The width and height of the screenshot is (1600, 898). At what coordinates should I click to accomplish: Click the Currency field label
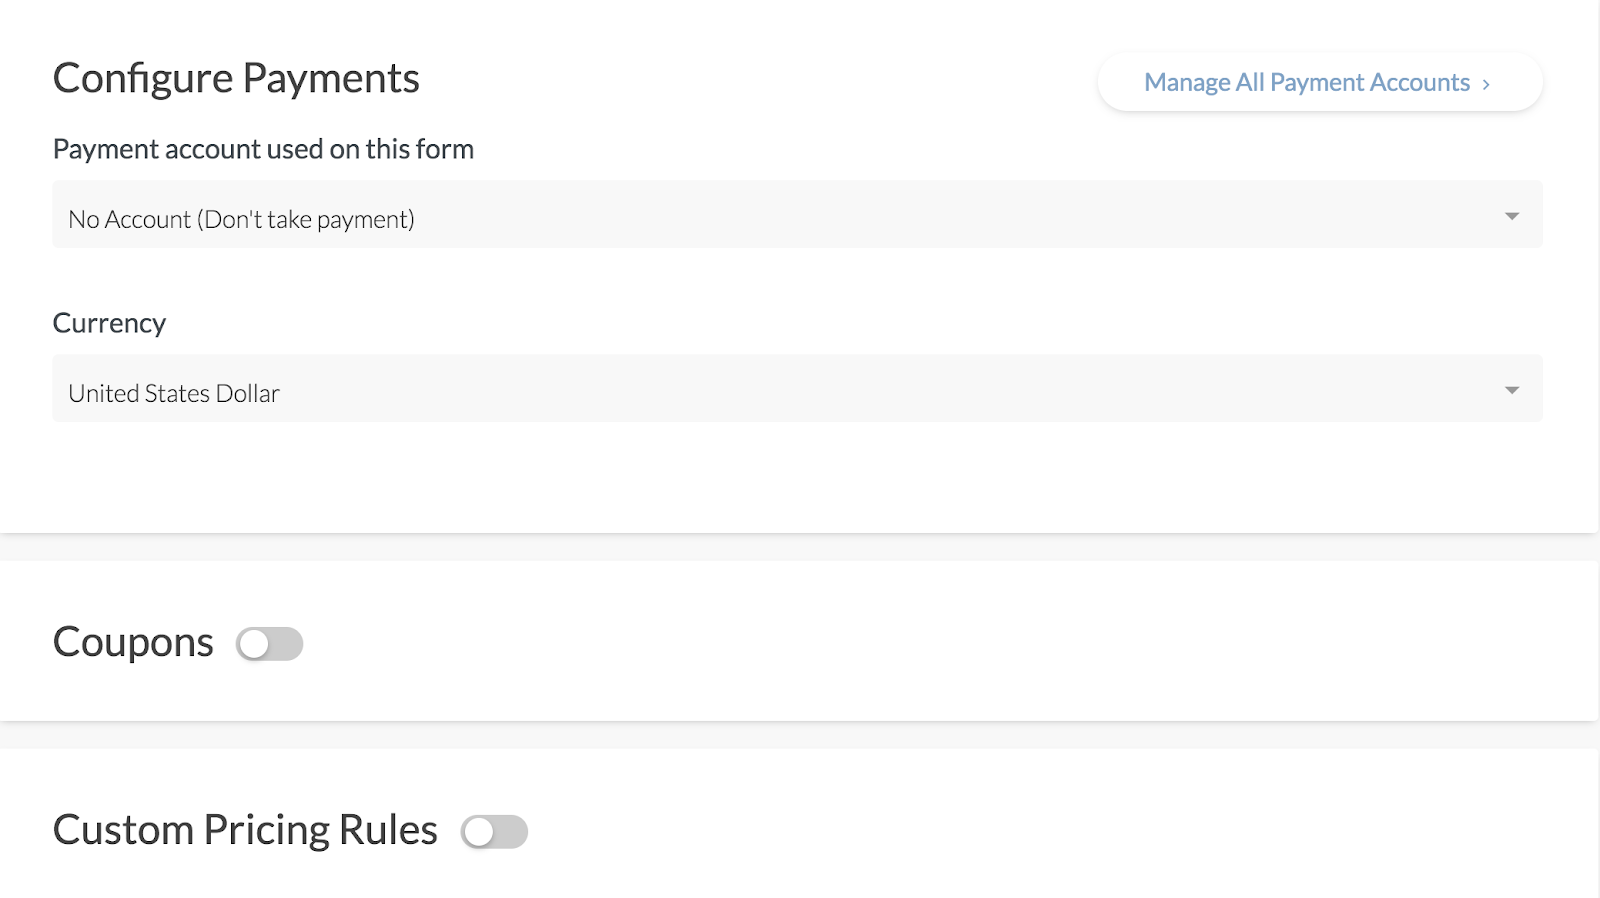click(x=109, y=323)
